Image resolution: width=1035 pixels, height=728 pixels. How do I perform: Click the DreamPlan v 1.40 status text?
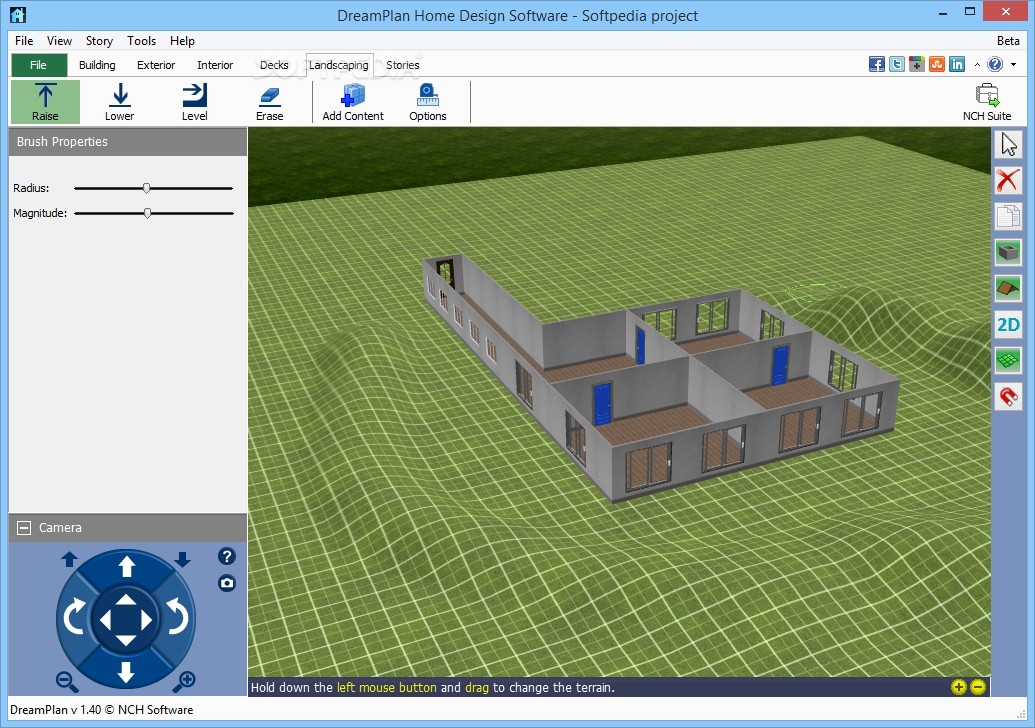point(102,710)
